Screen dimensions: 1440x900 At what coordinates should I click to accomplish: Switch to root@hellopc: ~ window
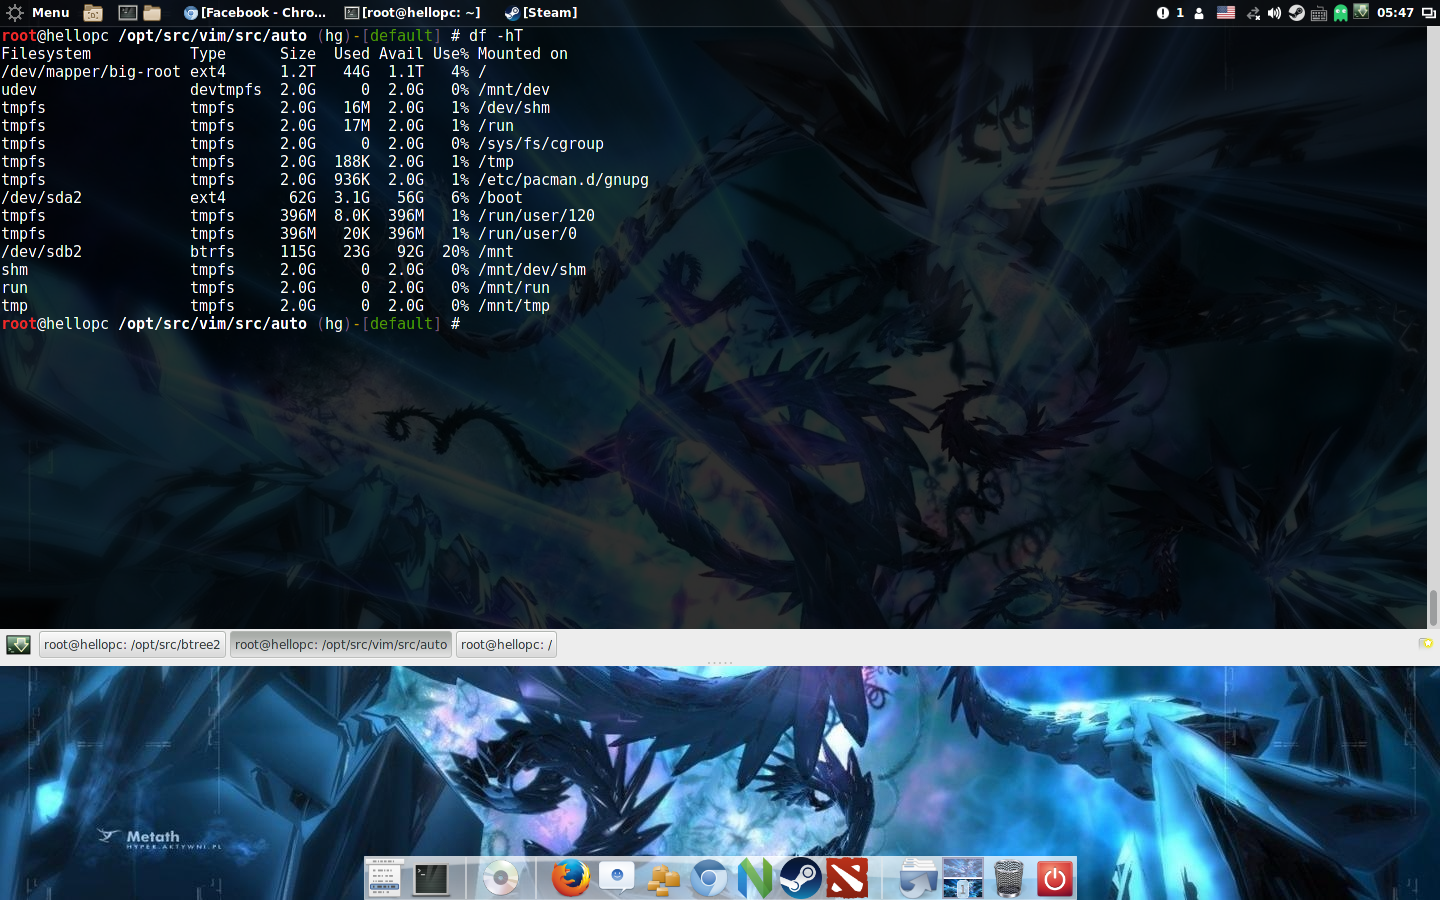click(x=412, y=13)
